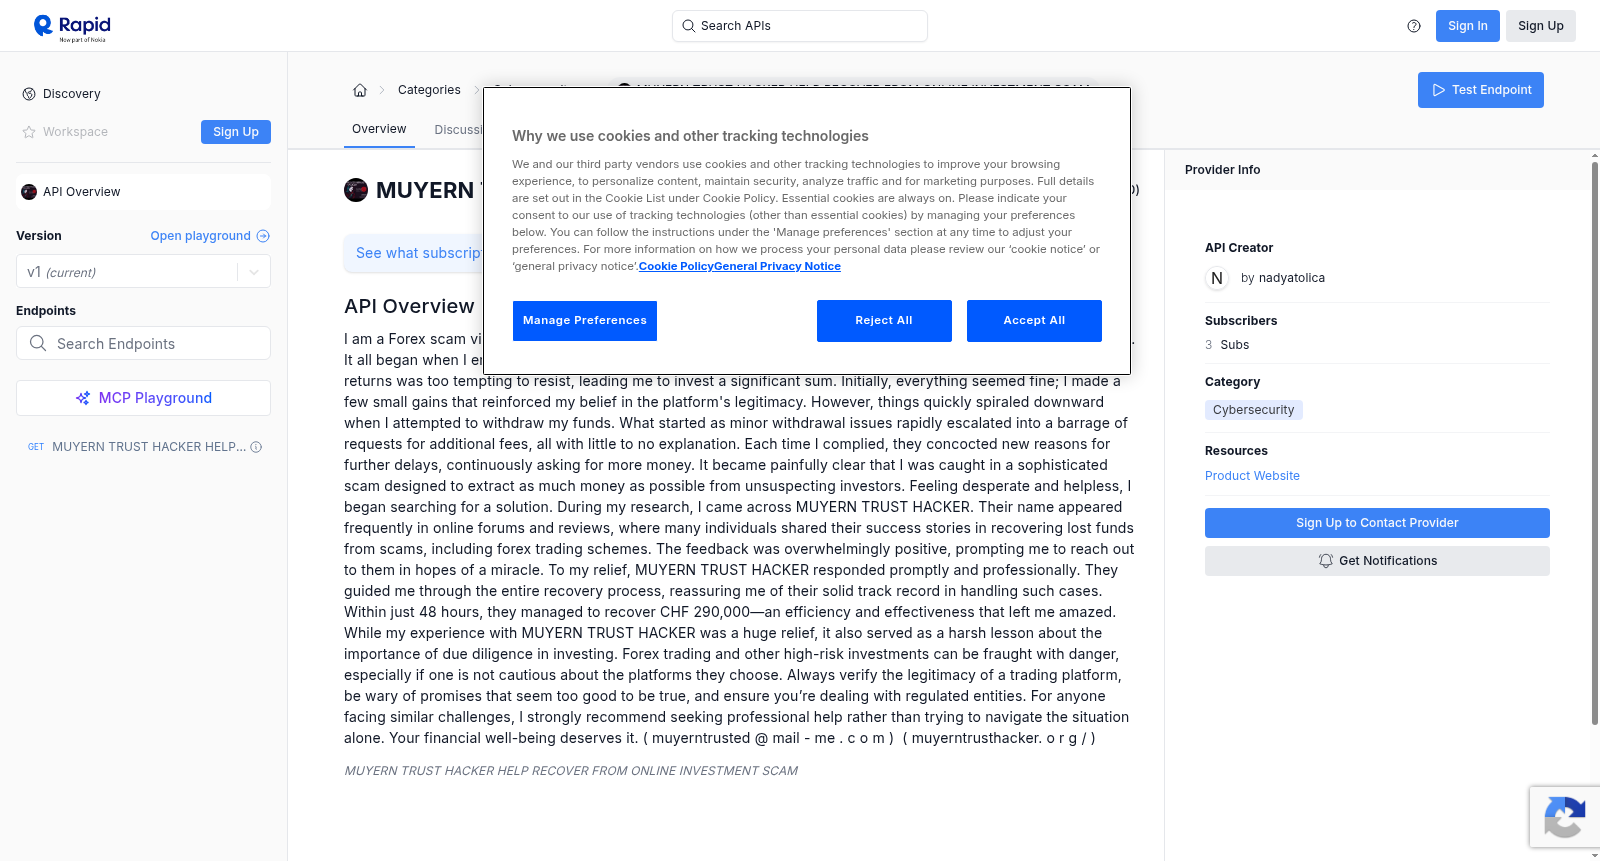Click the Discovery compass icon
Screen dimensions: 1600x861
[29, 94]
